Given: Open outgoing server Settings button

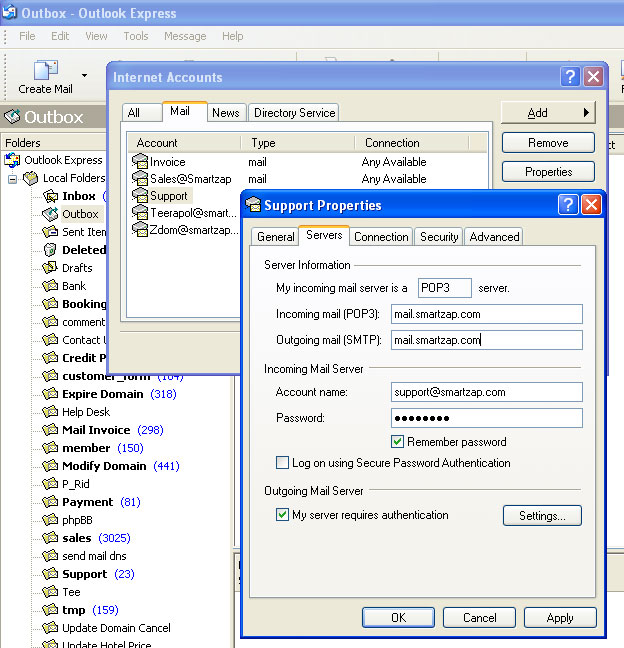Looking at the screenshot, I should (x=542, y=515).
